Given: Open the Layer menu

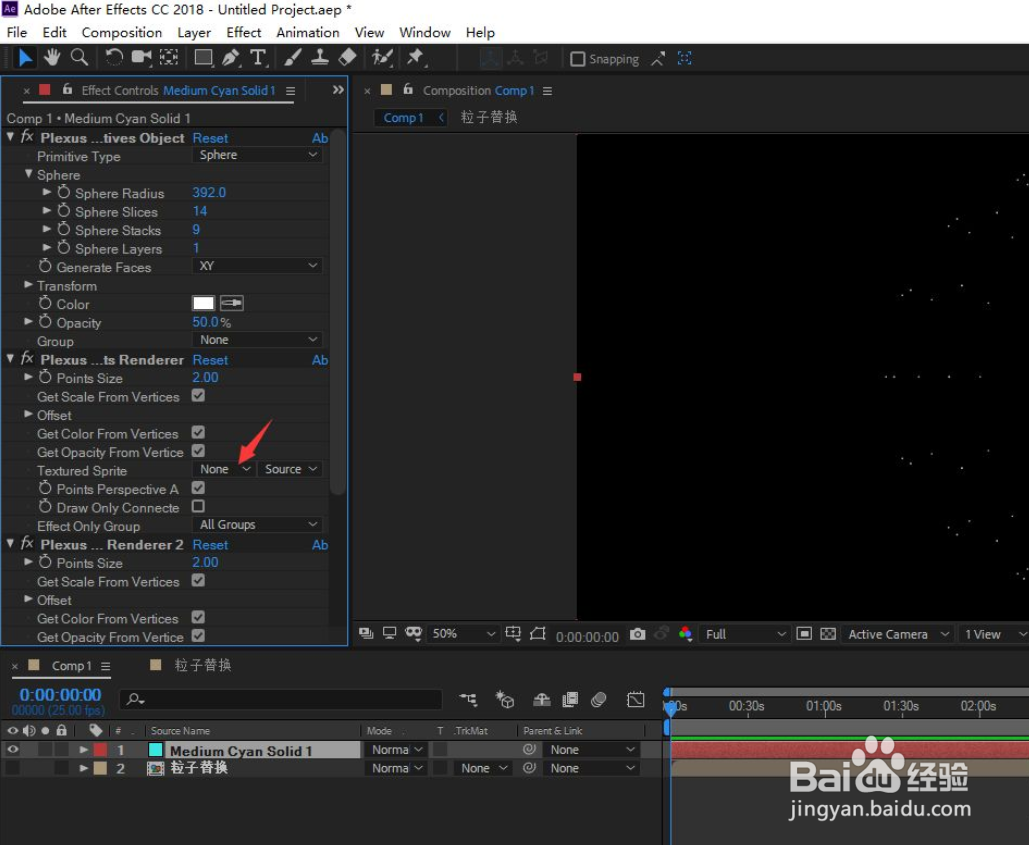Looking at the screenshot, I should (x=194, y=32).
